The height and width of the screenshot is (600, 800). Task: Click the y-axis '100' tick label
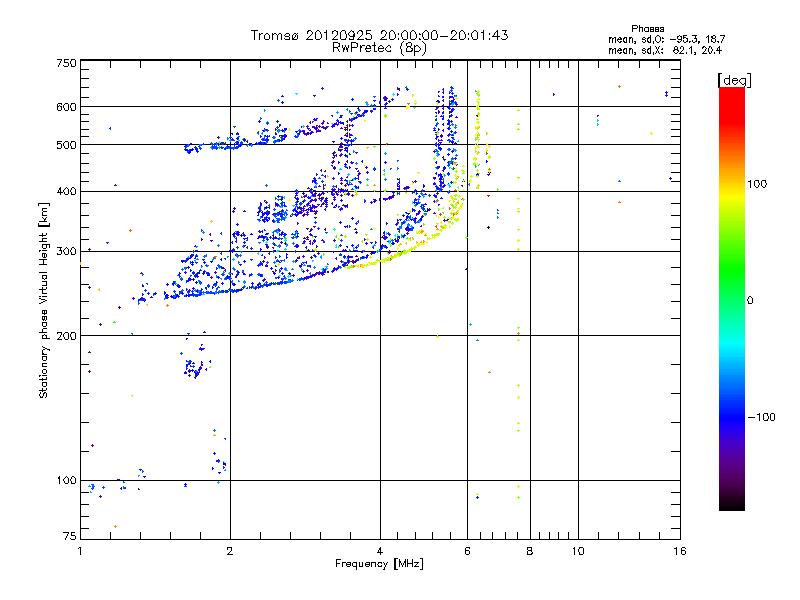pos(66,481)
